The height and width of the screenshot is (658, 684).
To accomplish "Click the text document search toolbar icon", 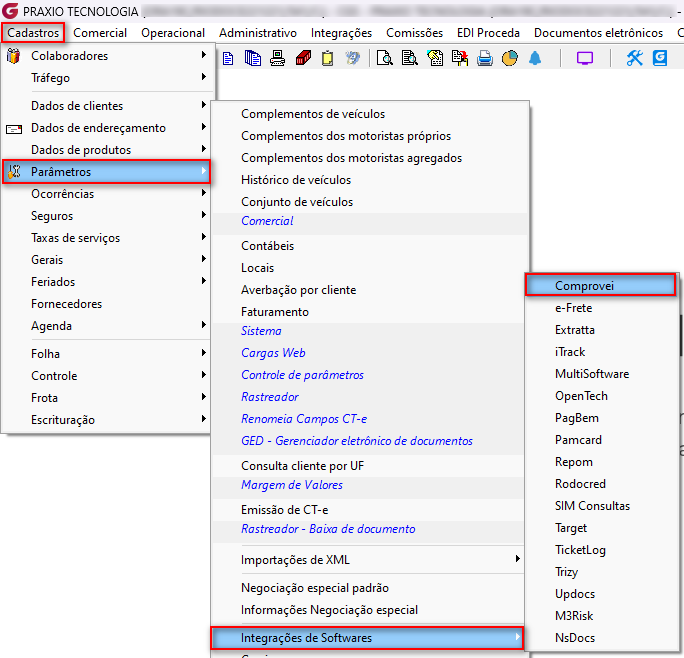I will pyautogui.click(x=409, y=58).
